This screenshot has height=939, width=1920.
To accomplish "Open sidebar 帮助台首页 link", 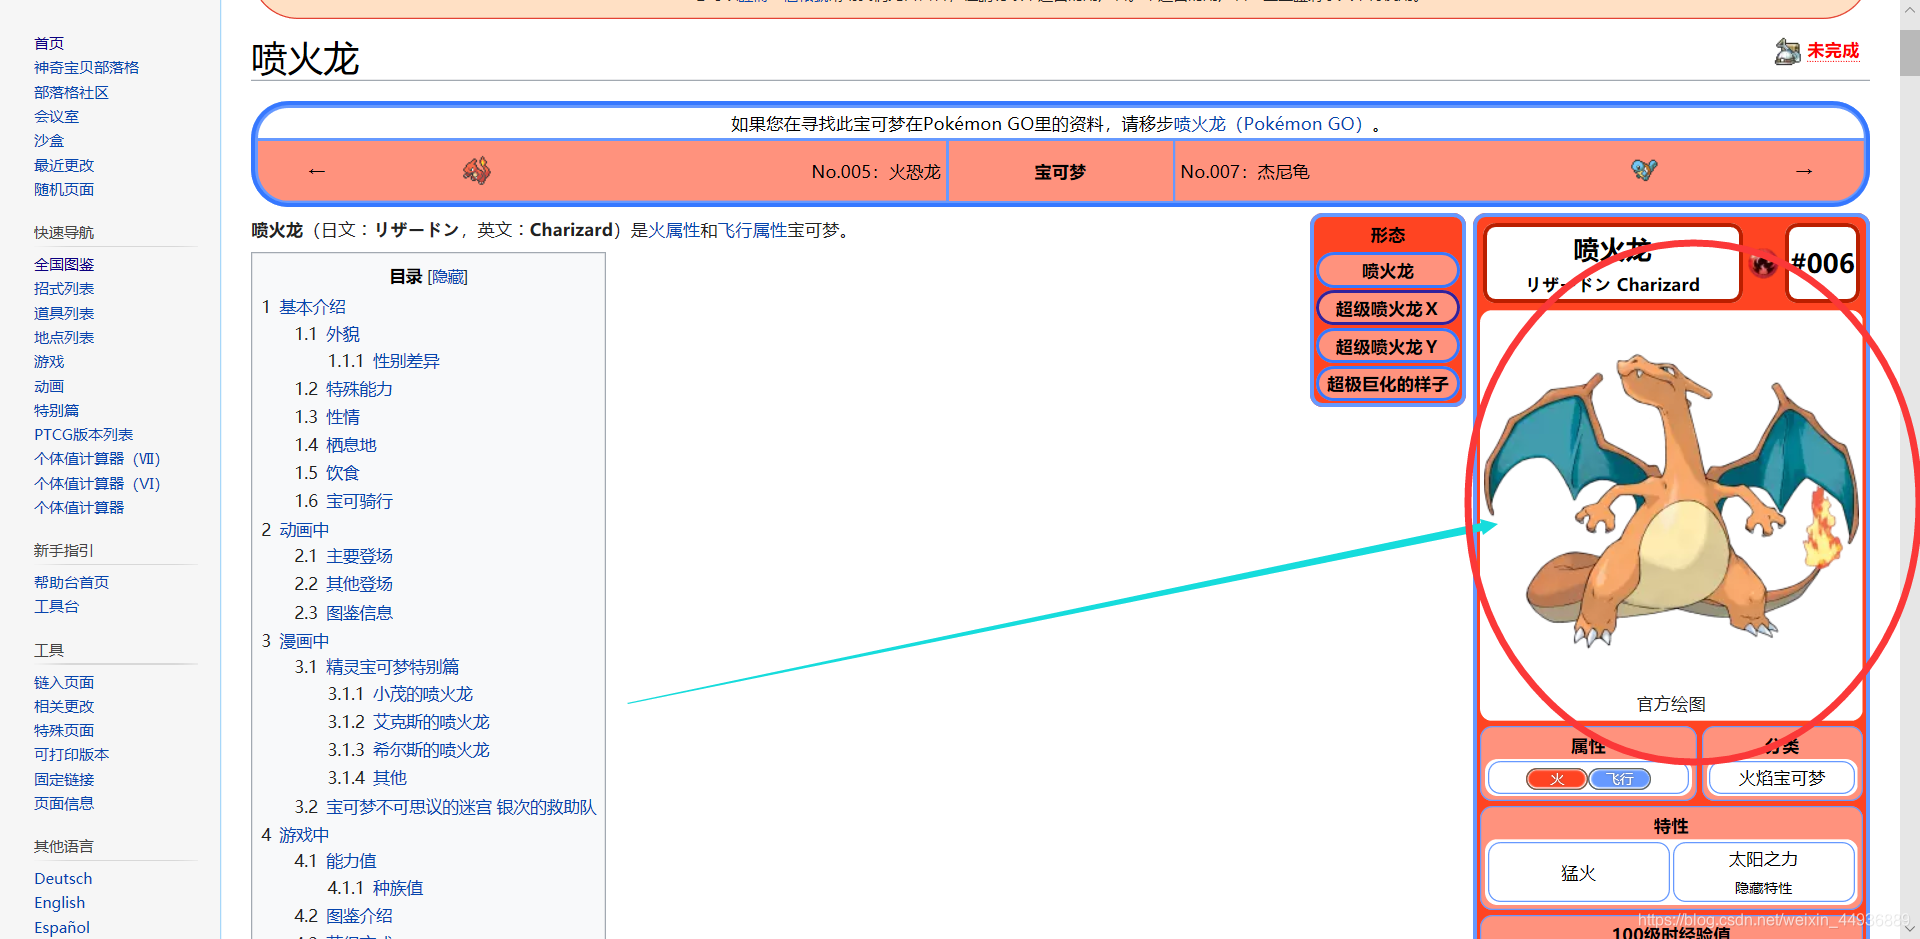I will (x=71, y=582).
